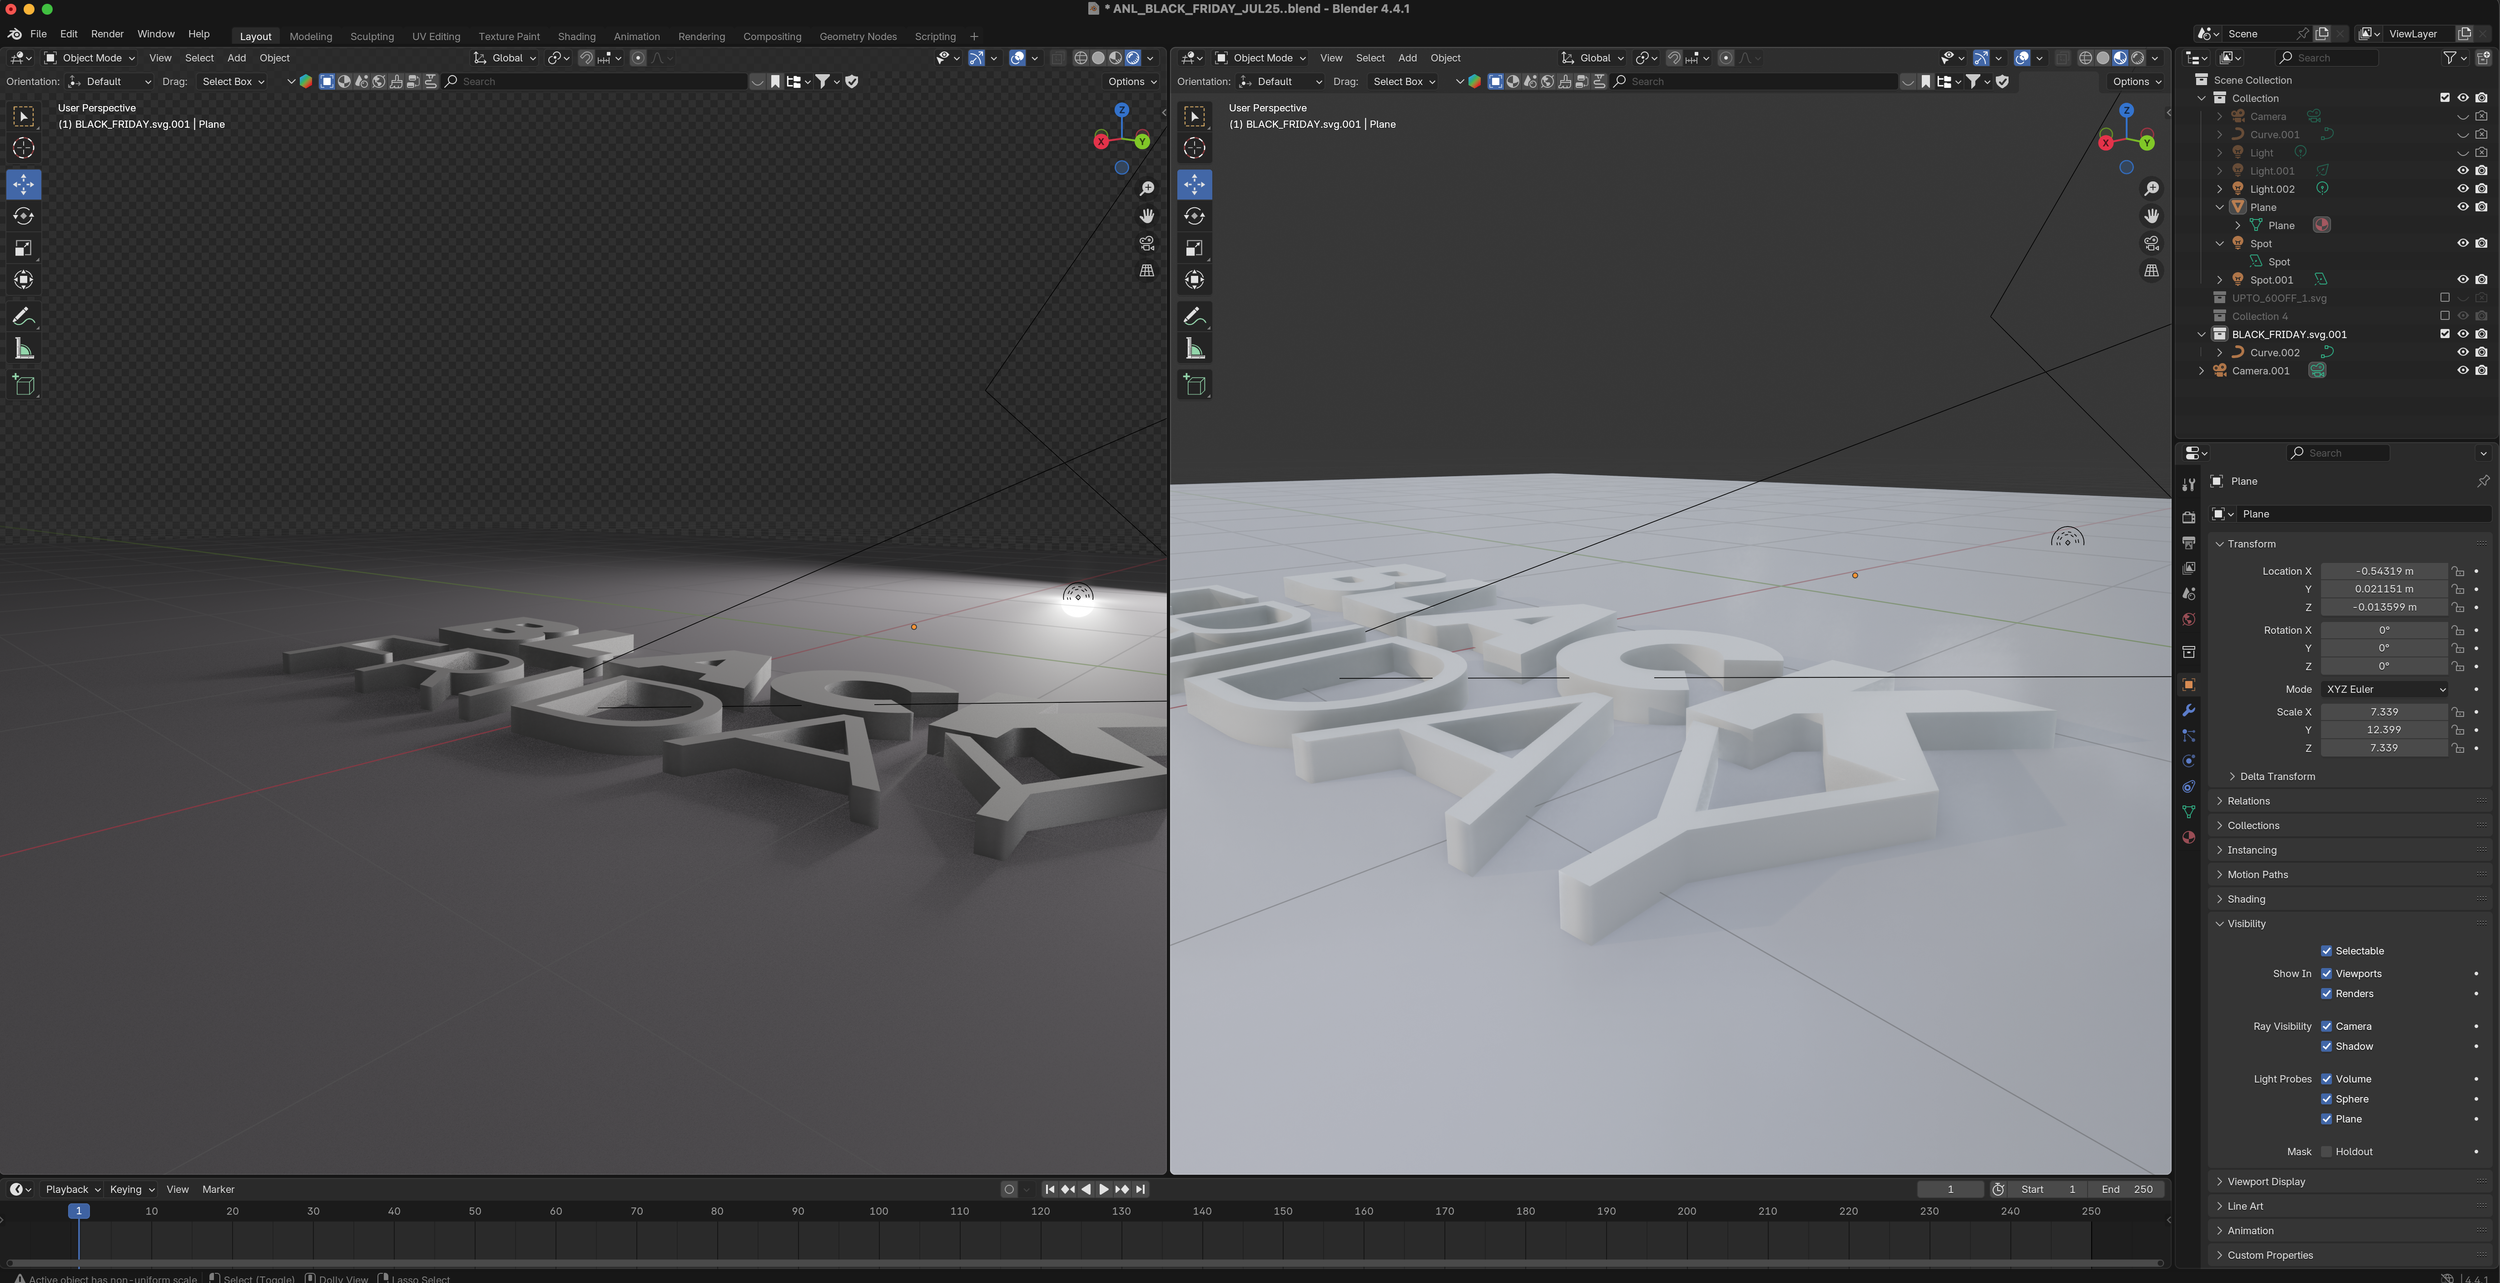This screenshot has height=1283, width=2500.
Task: Select the Rotate tool in left viewport
Action: tap(23, 216)
